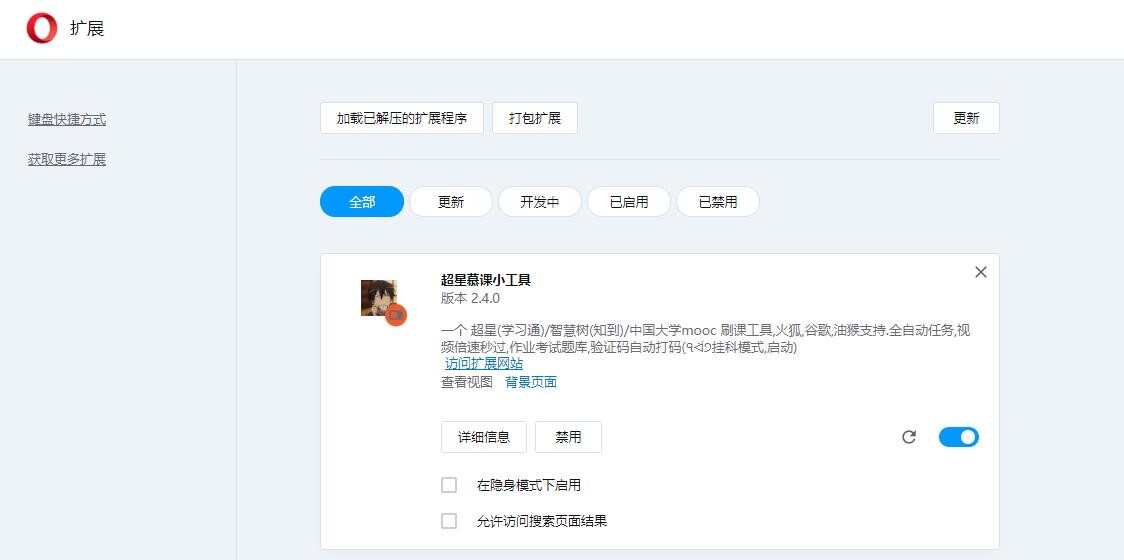Toggle off the 超星慕课小工具 extension switch
The width and height of the screenshot is (1124, 560).
[958, 437]
